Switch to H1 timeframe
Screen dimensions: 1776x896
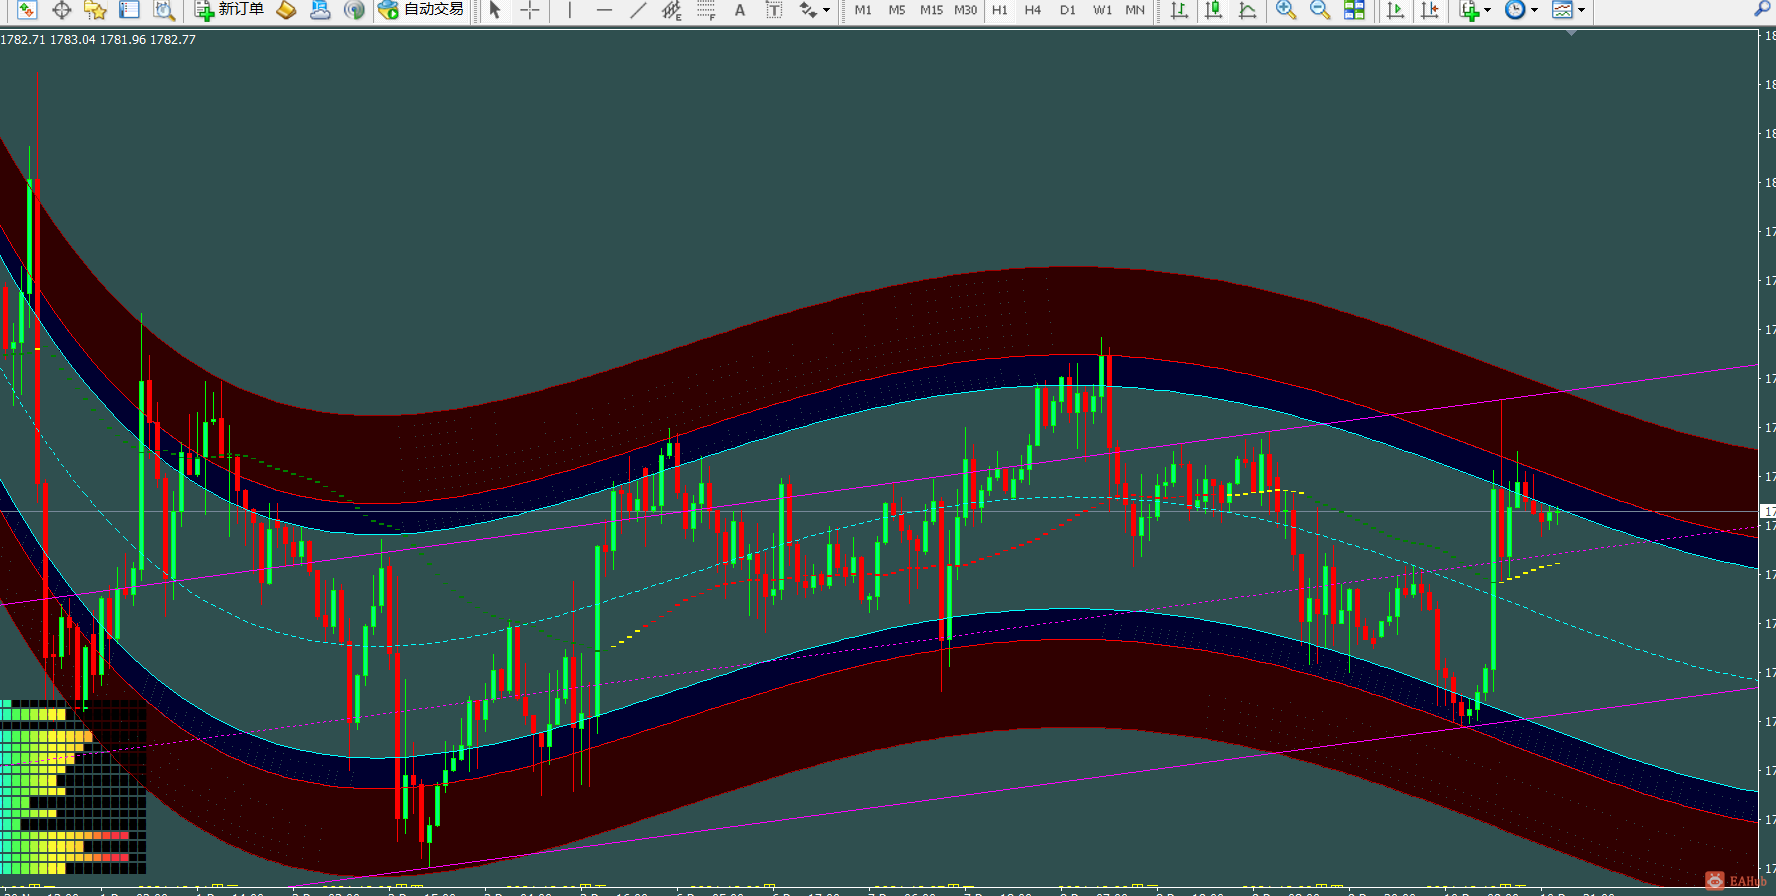[1000, 10]
